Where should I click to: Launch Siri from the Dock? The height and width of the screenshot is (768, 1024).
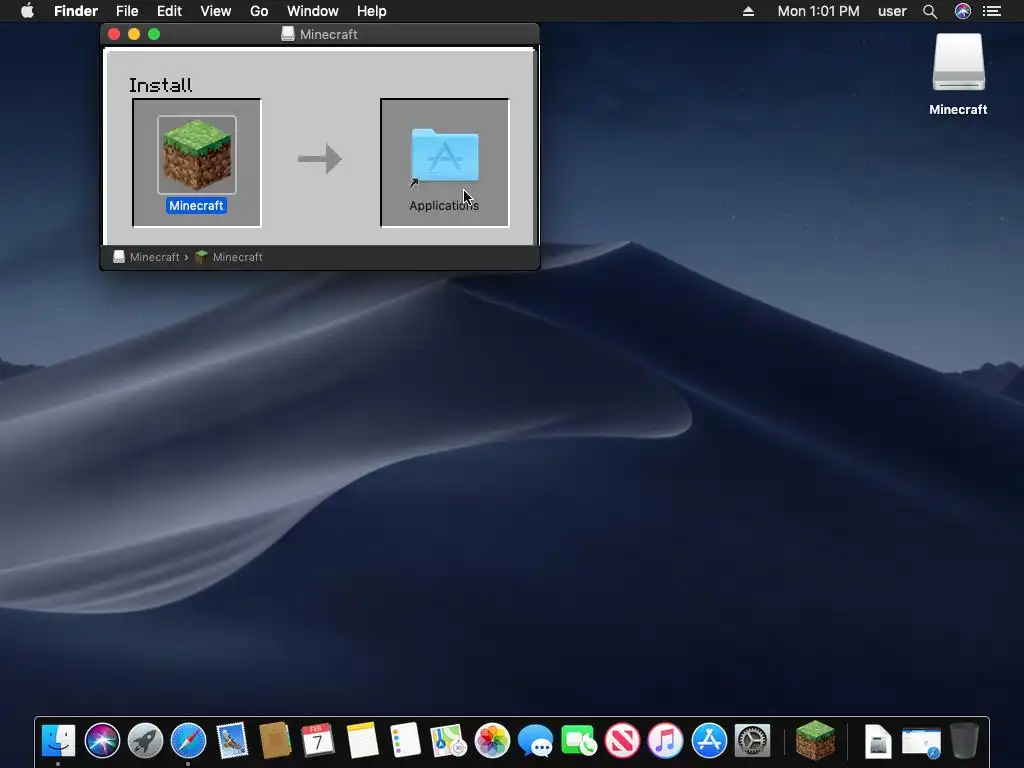tap(102, 741)
